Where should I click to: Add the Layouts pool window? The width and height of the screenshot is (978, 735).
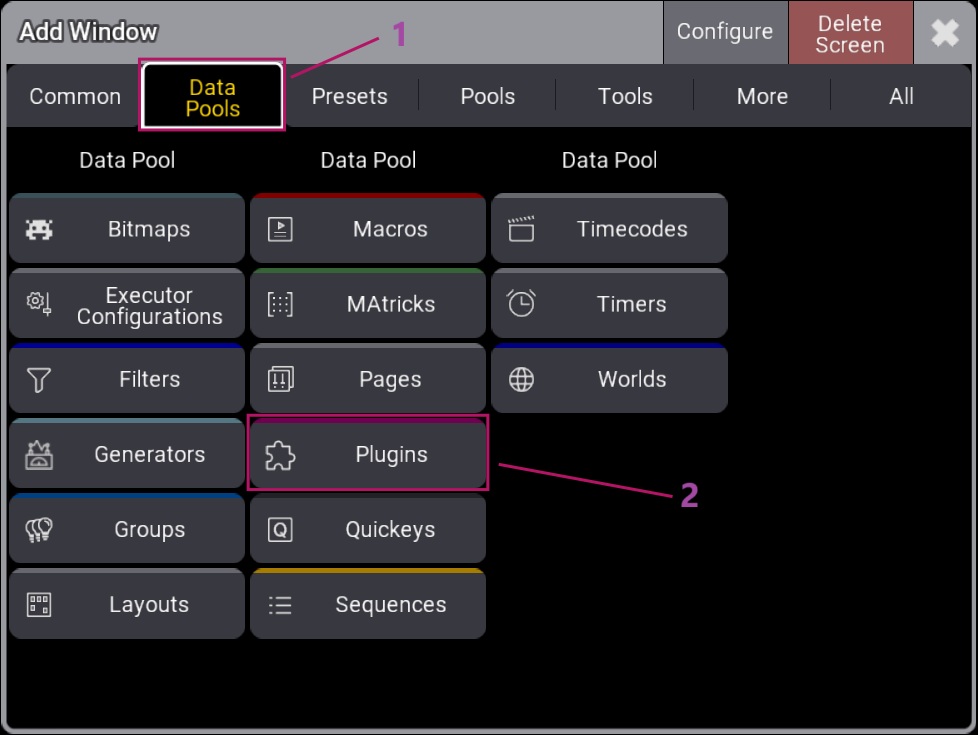tap(127, 604)
